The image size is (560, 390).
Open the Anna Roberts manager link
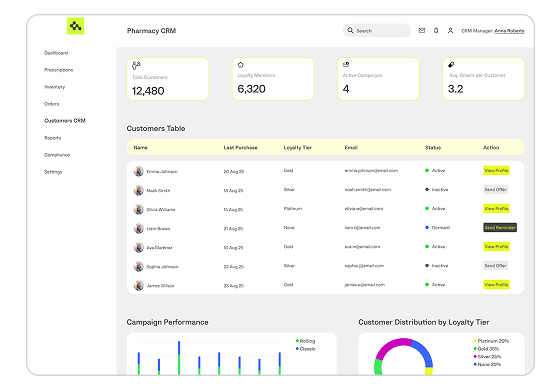pos(509,31)
